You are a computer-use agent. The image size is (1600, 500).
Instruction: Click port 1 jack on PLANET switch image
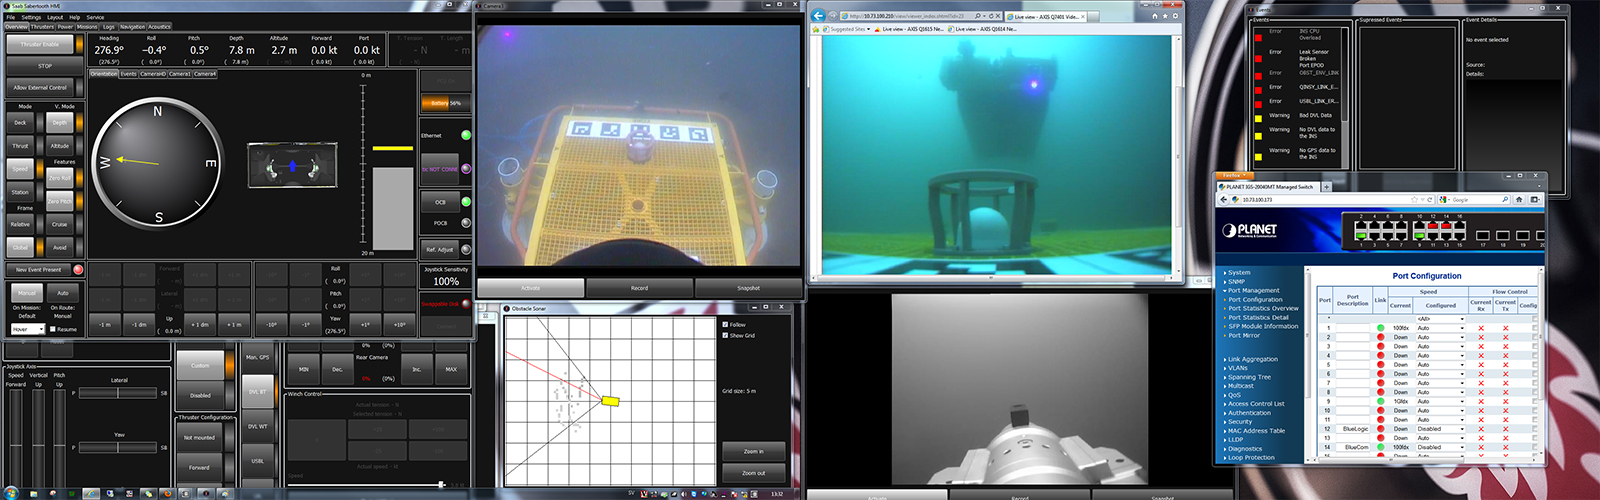tap(1361, 236)
